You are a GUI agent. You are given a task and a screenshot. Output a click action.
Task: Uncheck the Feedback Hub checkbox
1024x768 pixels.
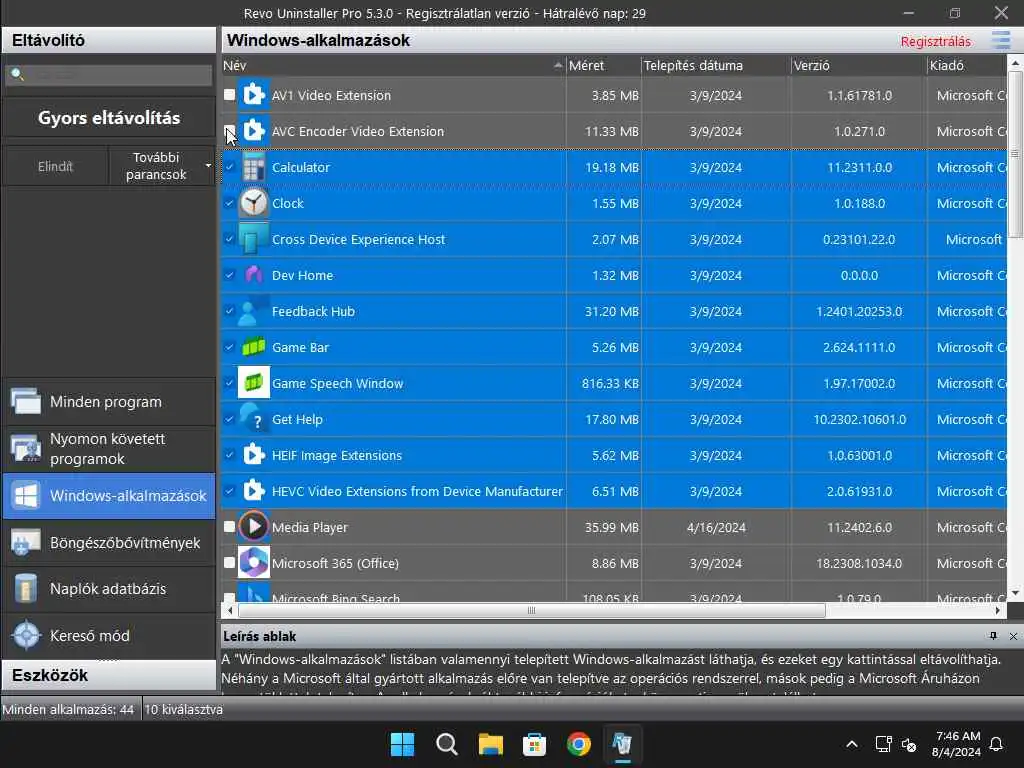tap(229, 311)
